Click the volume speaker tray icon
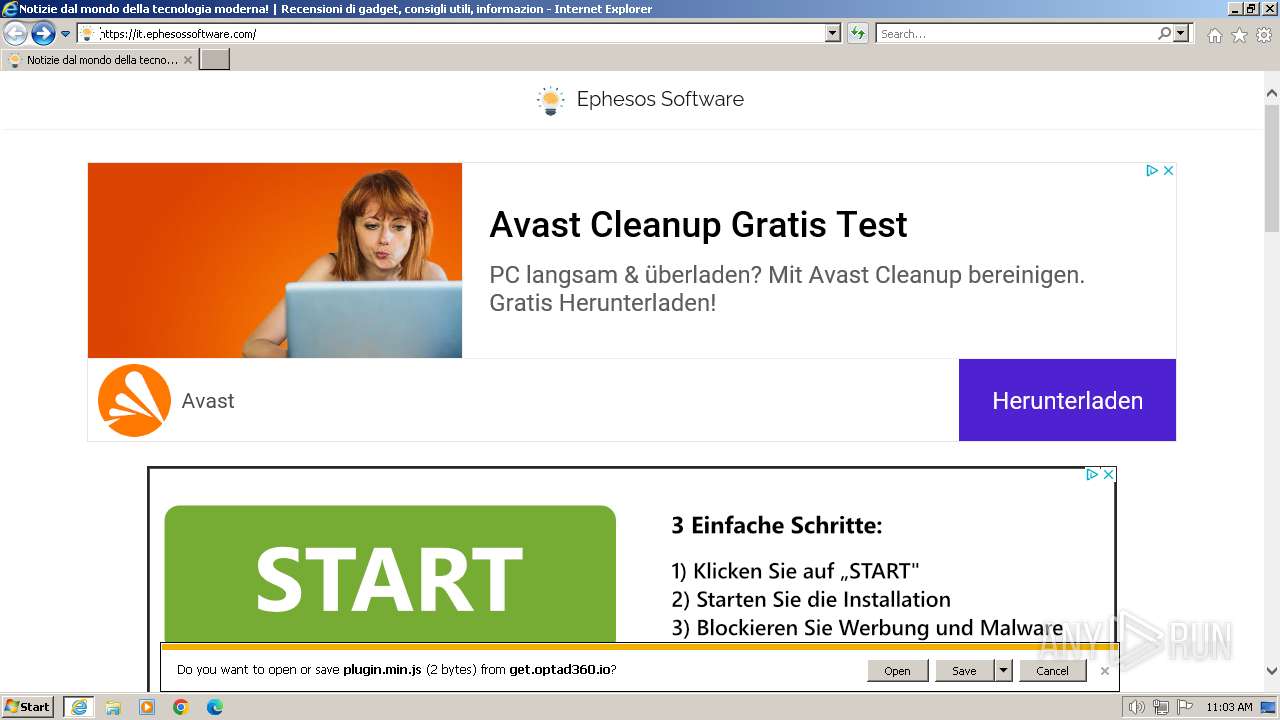 [x=1137, y=707]
